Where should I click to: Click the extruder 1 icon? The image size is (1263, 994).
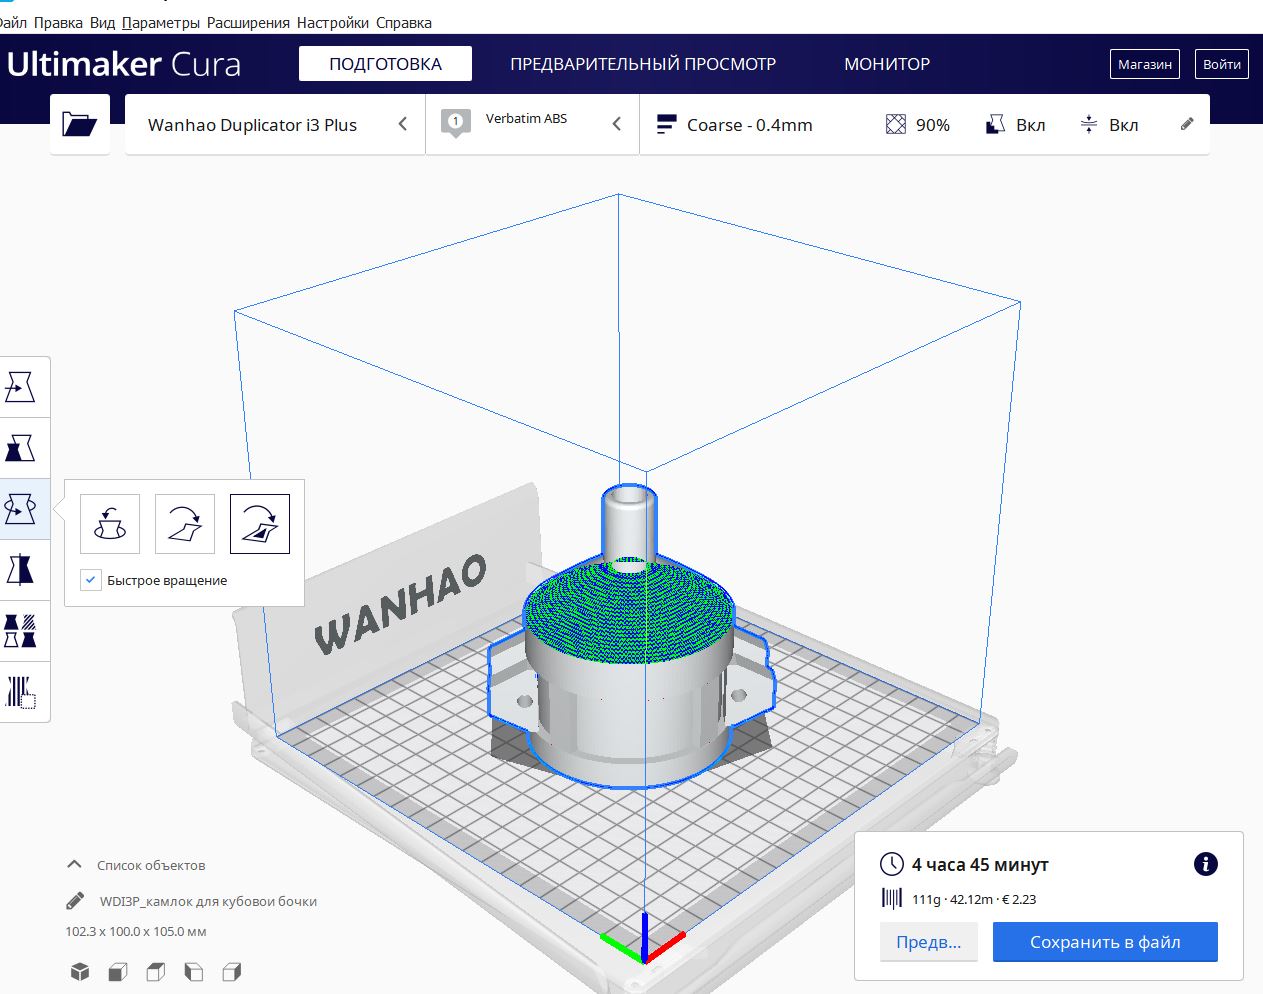pyautogui.click(x=456, y=124)
